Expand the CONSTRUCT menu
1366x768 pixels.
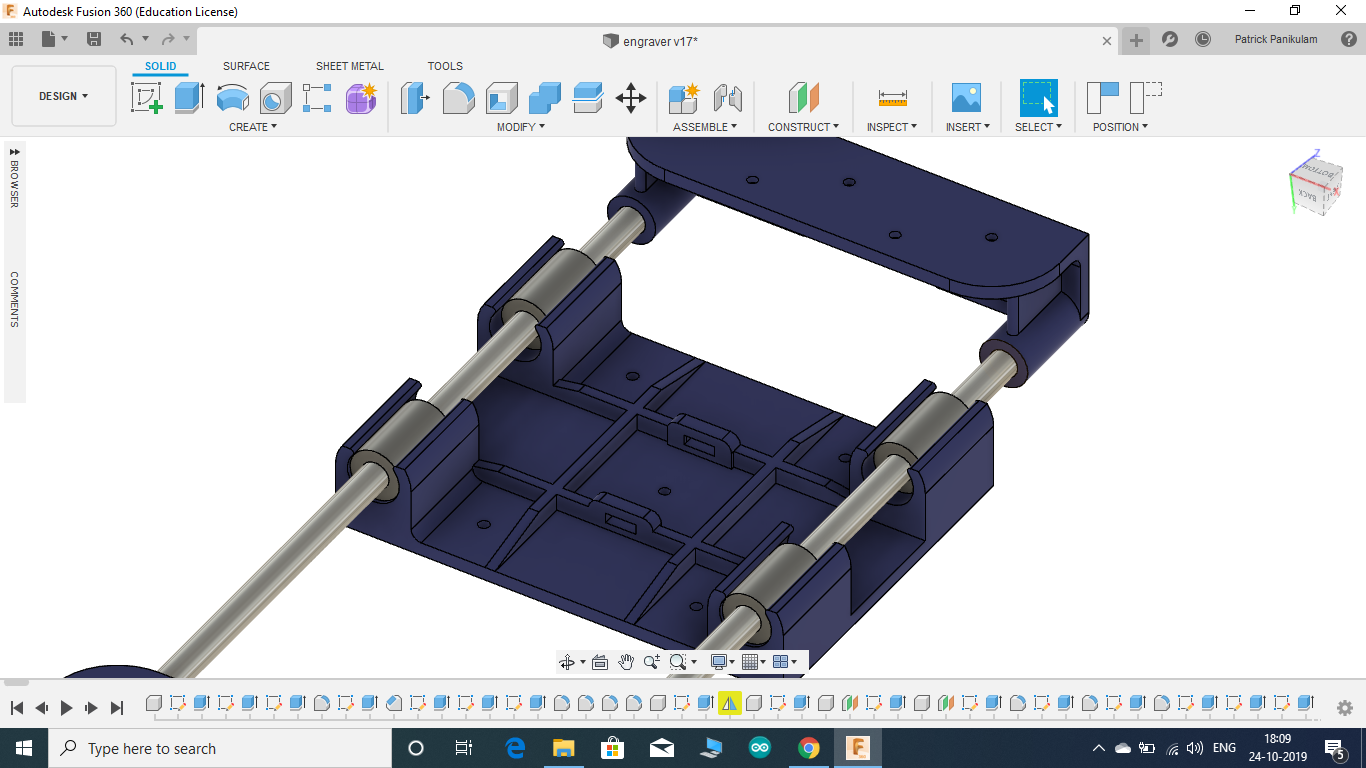click(803, 127)
